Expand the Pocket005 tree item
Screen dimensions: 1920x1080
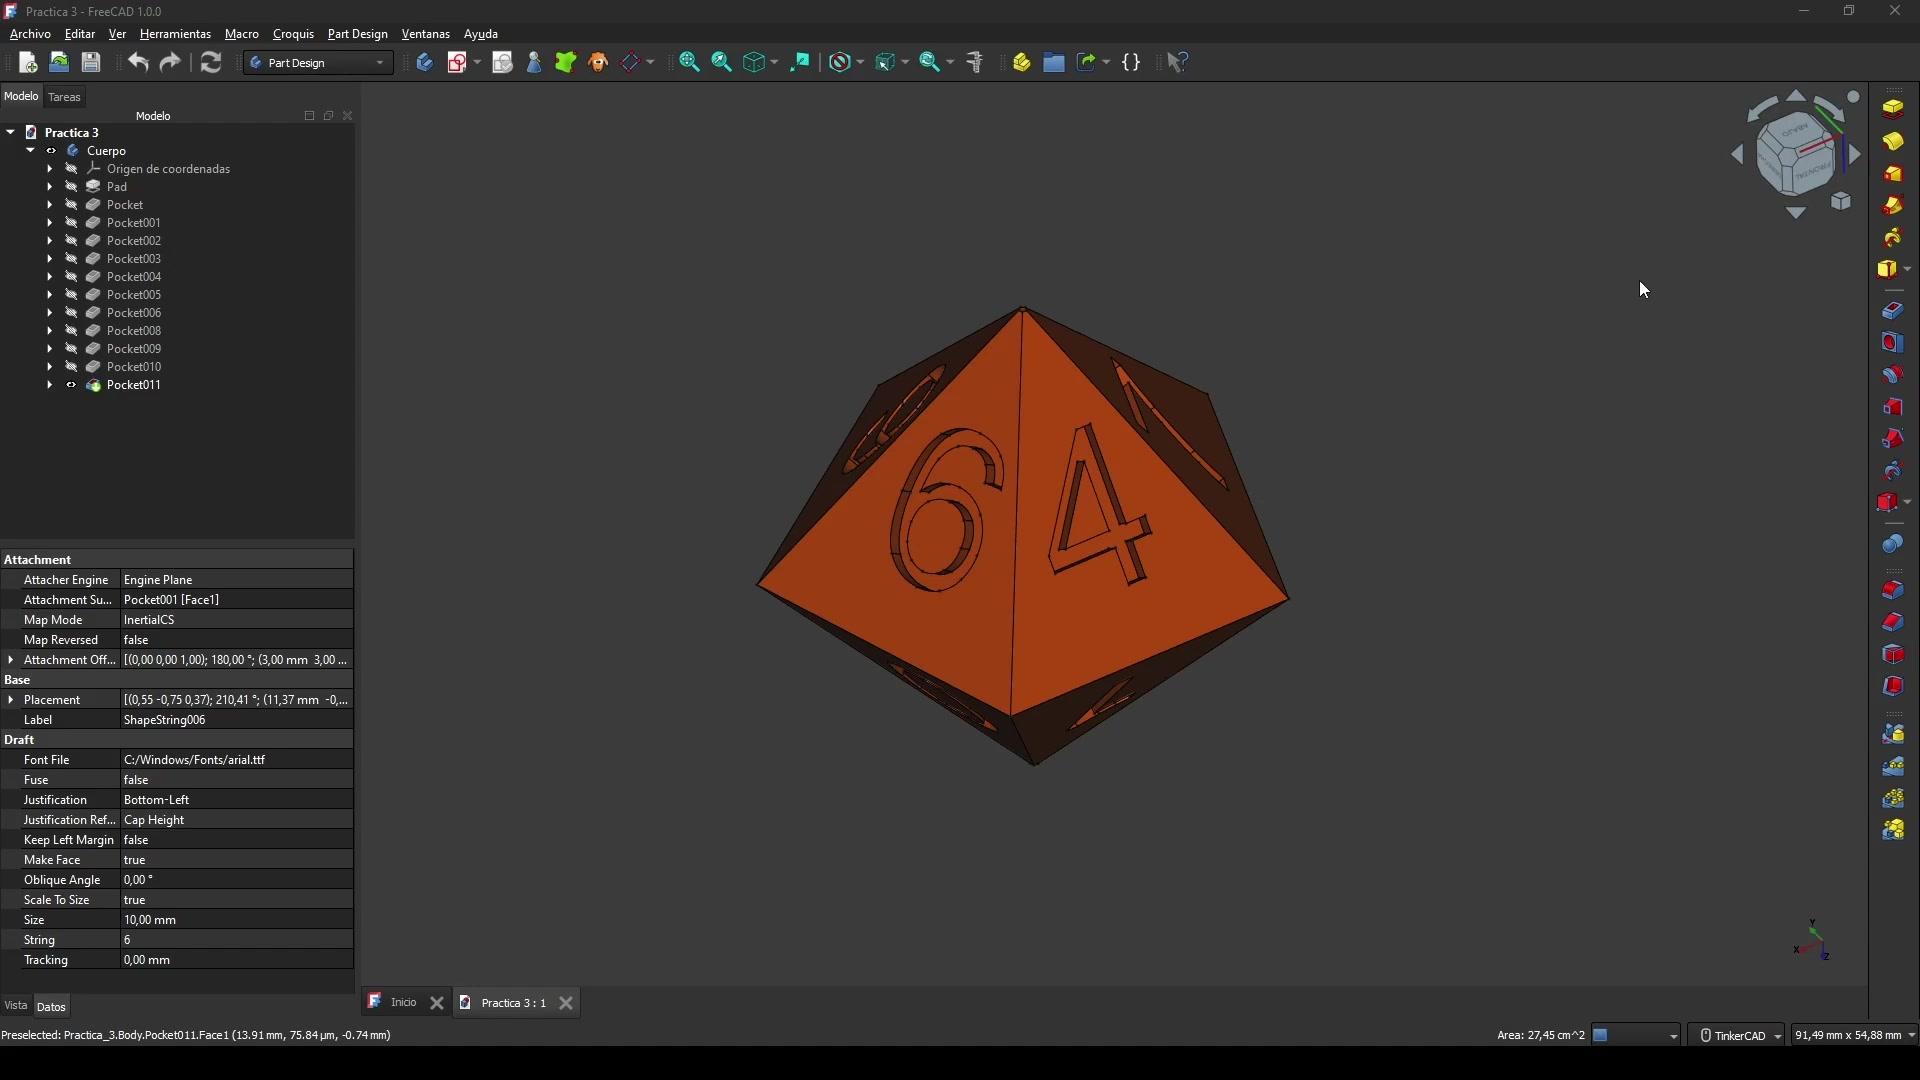point(49,295)
